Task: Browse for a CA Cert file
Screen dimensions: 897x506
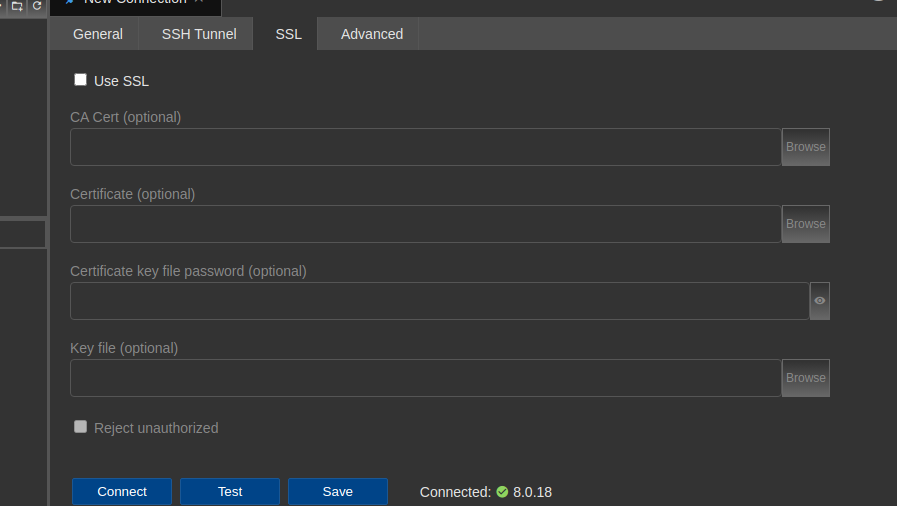Action: click(805, 147)
